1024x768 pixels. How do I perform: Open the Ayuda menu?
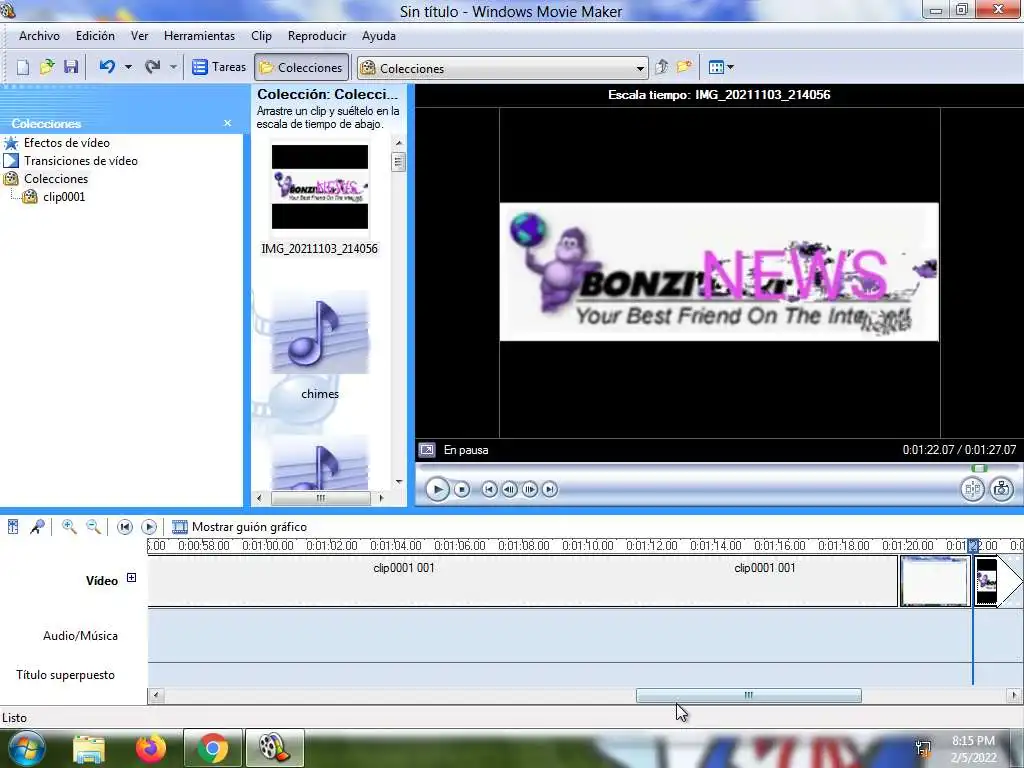click(379, 36)
